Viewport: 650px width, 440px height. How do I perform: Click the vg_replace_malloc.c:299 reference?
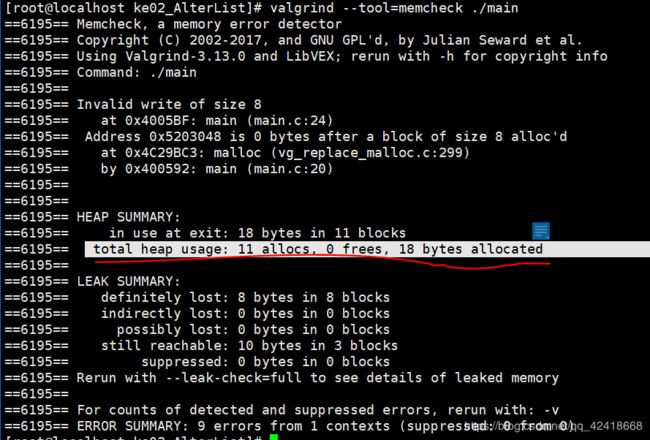[x=370, y=153]
